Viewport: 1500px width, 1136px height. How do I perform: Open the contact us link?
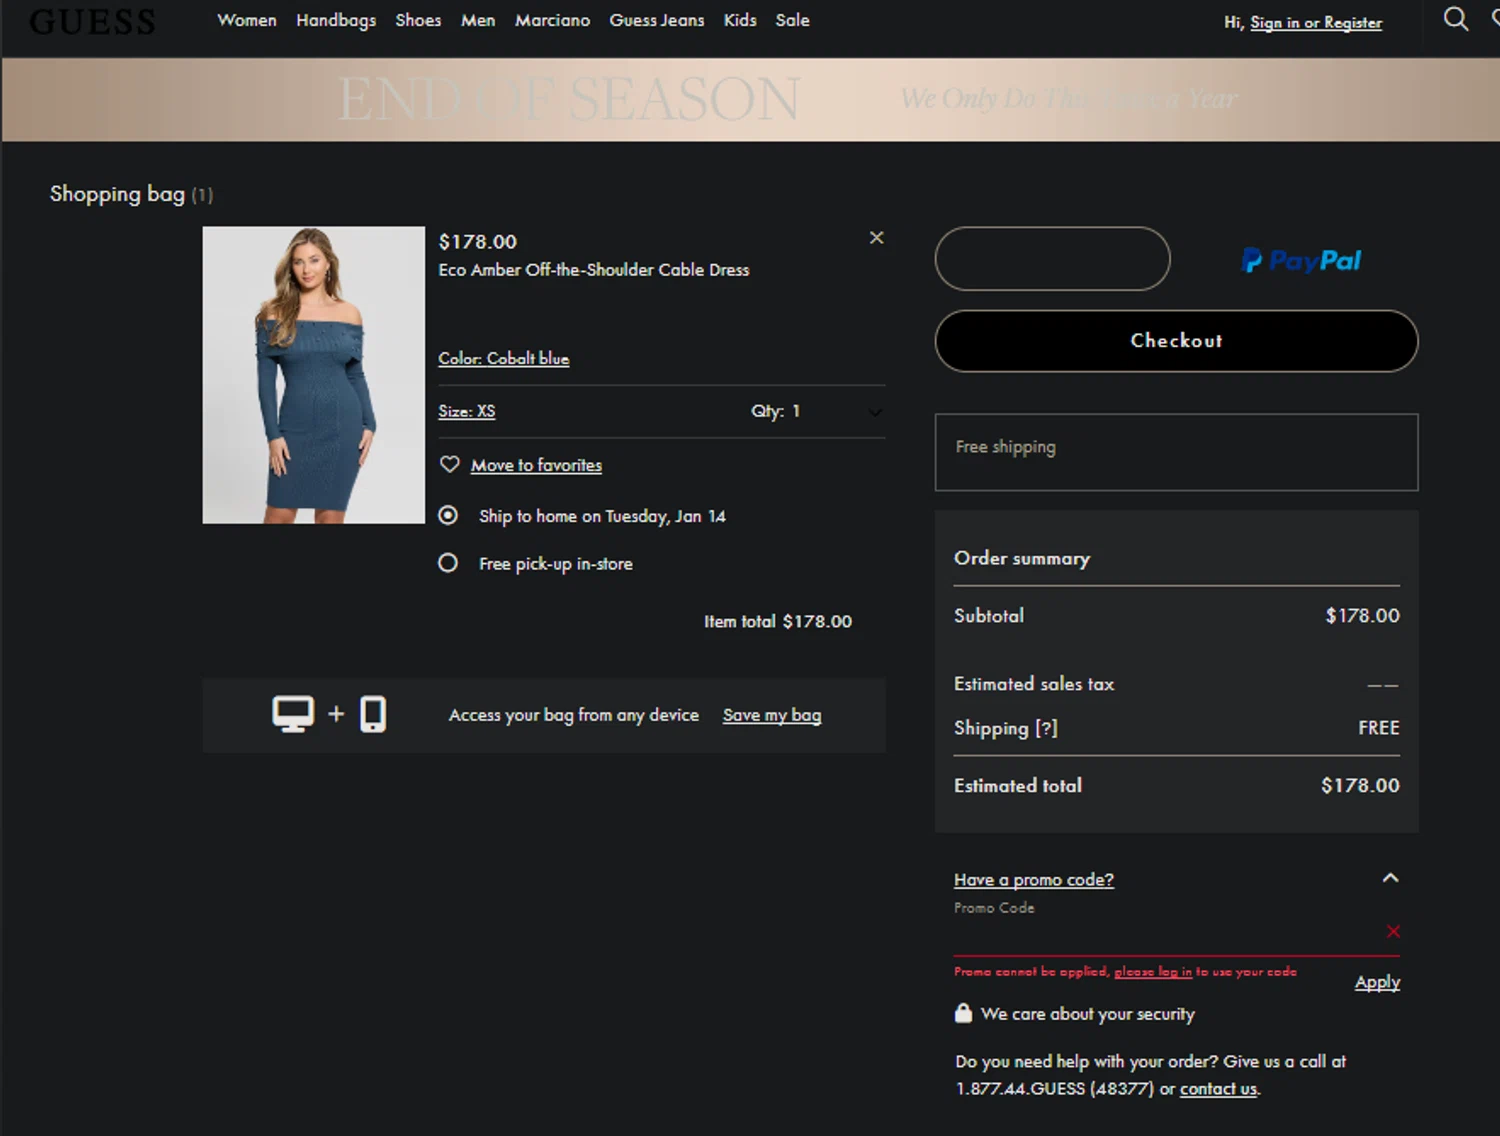click(x=1218, y=1089)
